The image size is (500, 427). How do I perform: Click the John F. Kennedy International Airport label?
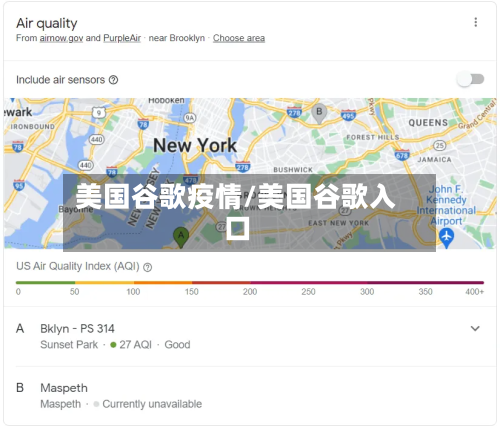(446, 205)
